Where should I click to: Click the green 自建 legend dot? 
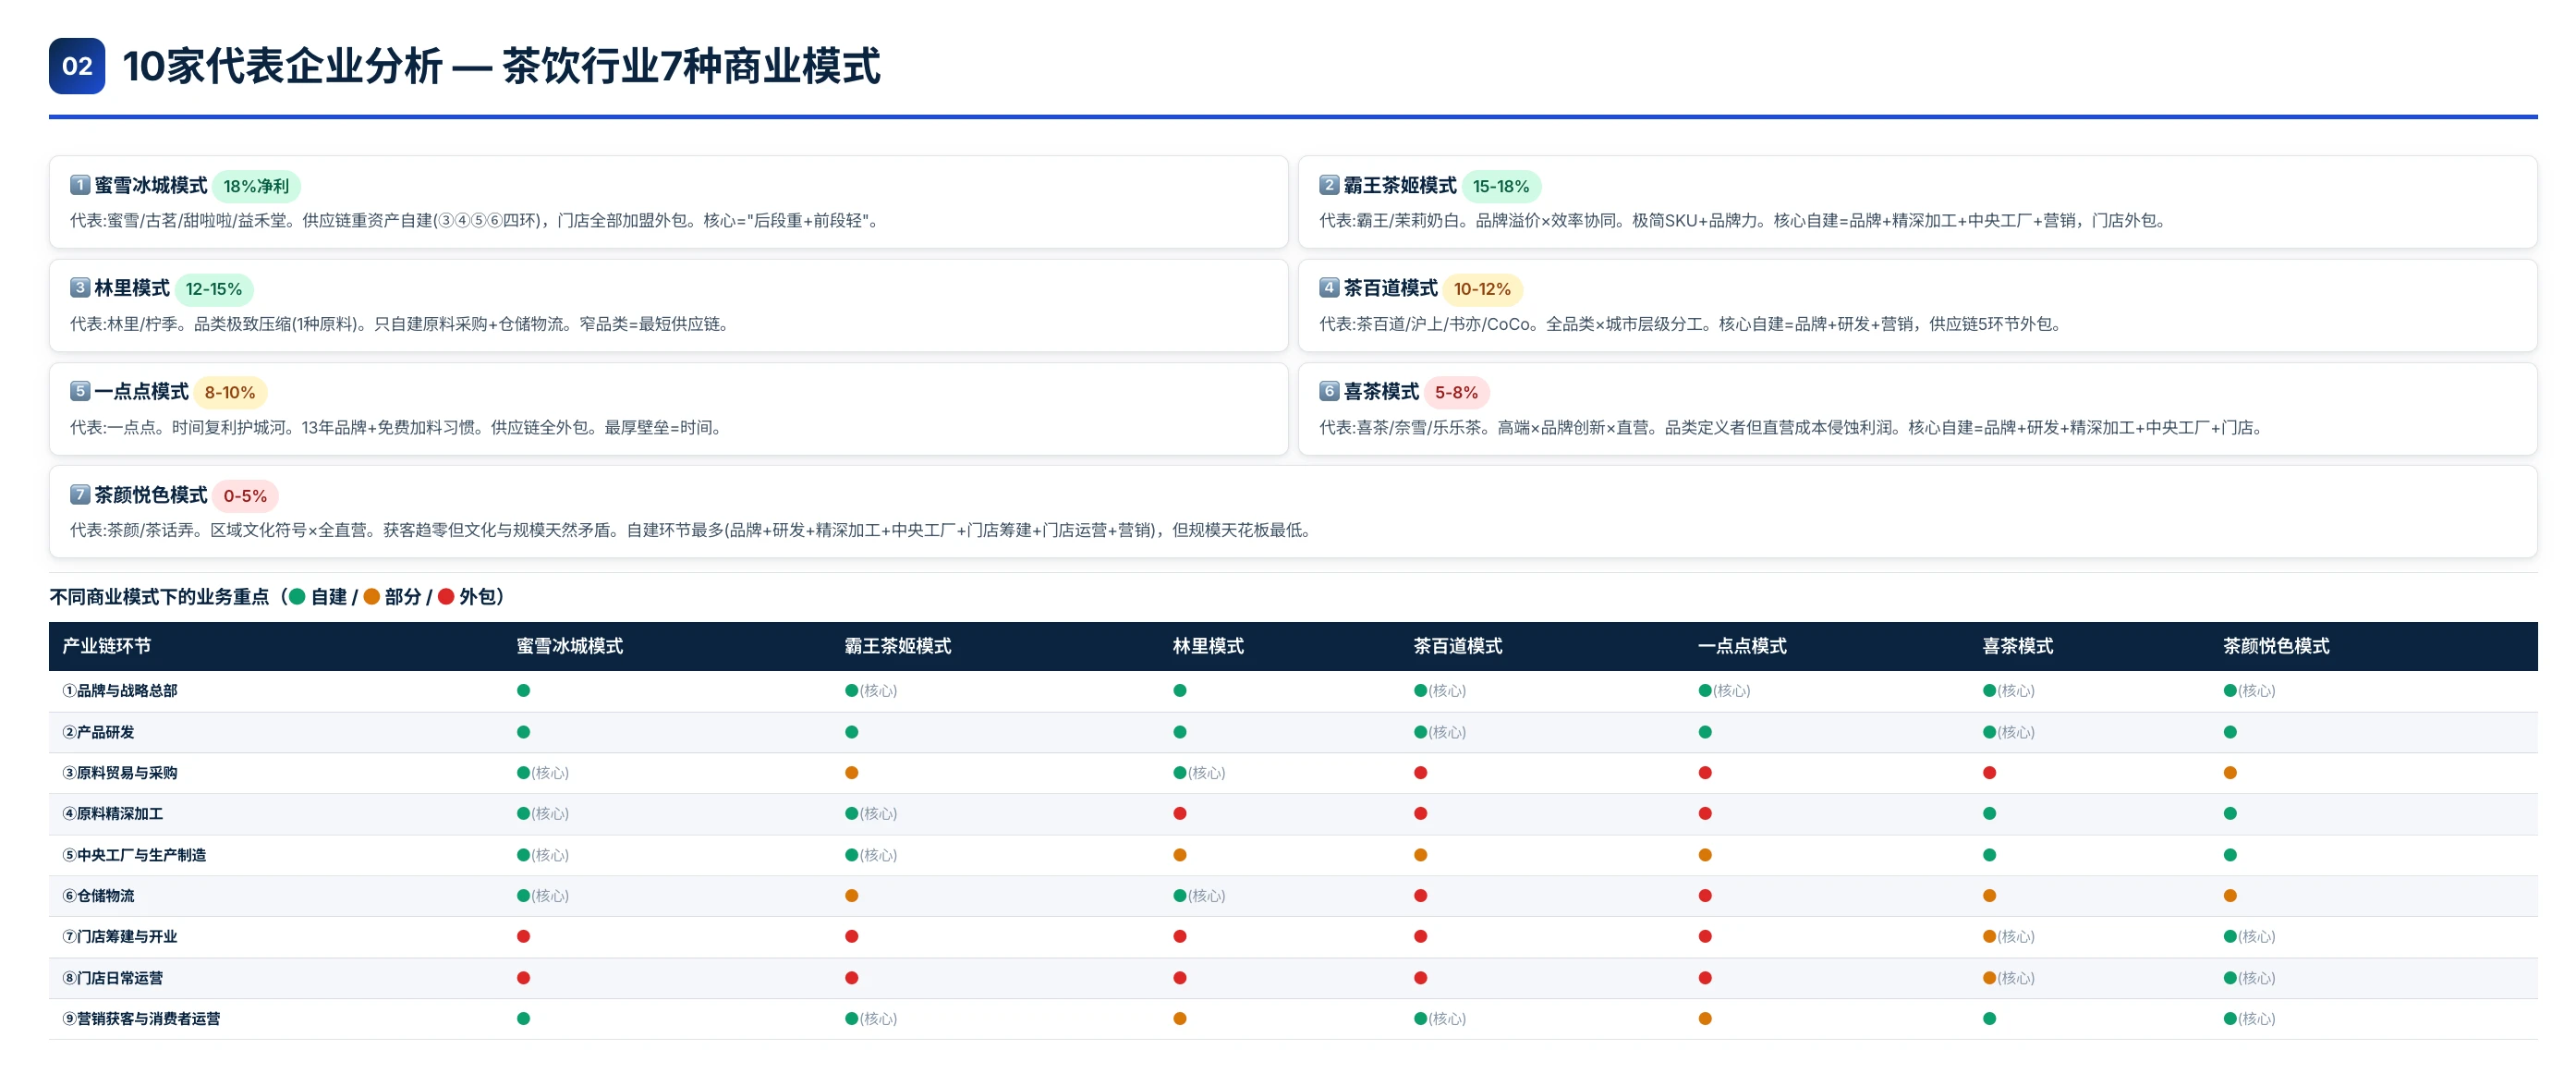(x=297, y=597)
